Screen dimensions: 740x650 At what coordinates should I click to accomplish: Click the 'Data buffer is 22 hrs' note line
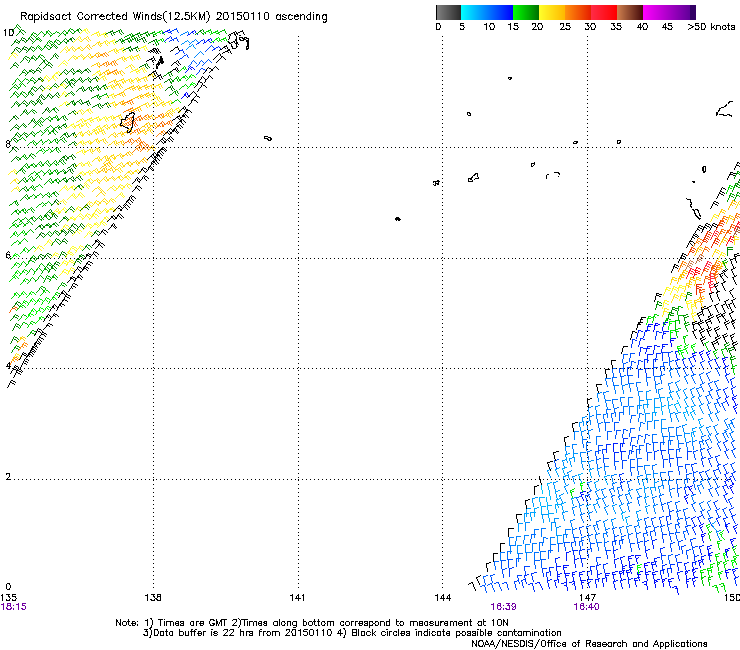pos(352,633)
